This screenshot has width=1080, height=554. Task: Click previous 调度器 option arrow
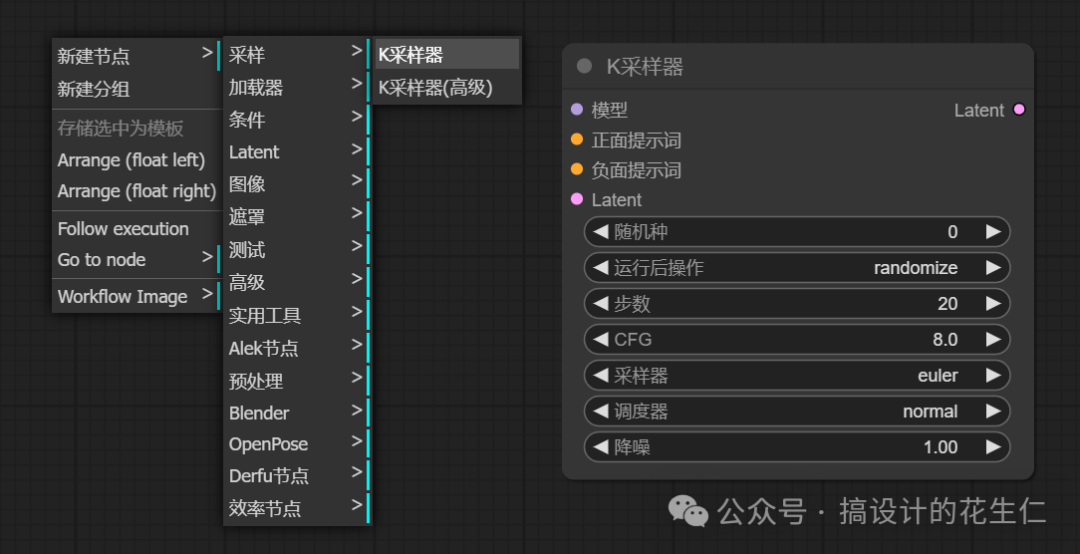(x=601, y=411)
